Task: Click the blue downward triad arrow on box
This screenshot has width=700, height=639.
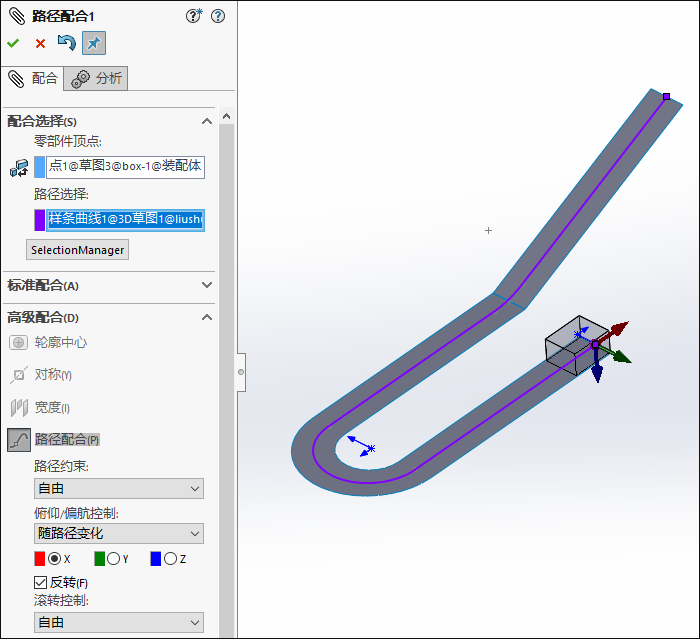Action: 597,371
